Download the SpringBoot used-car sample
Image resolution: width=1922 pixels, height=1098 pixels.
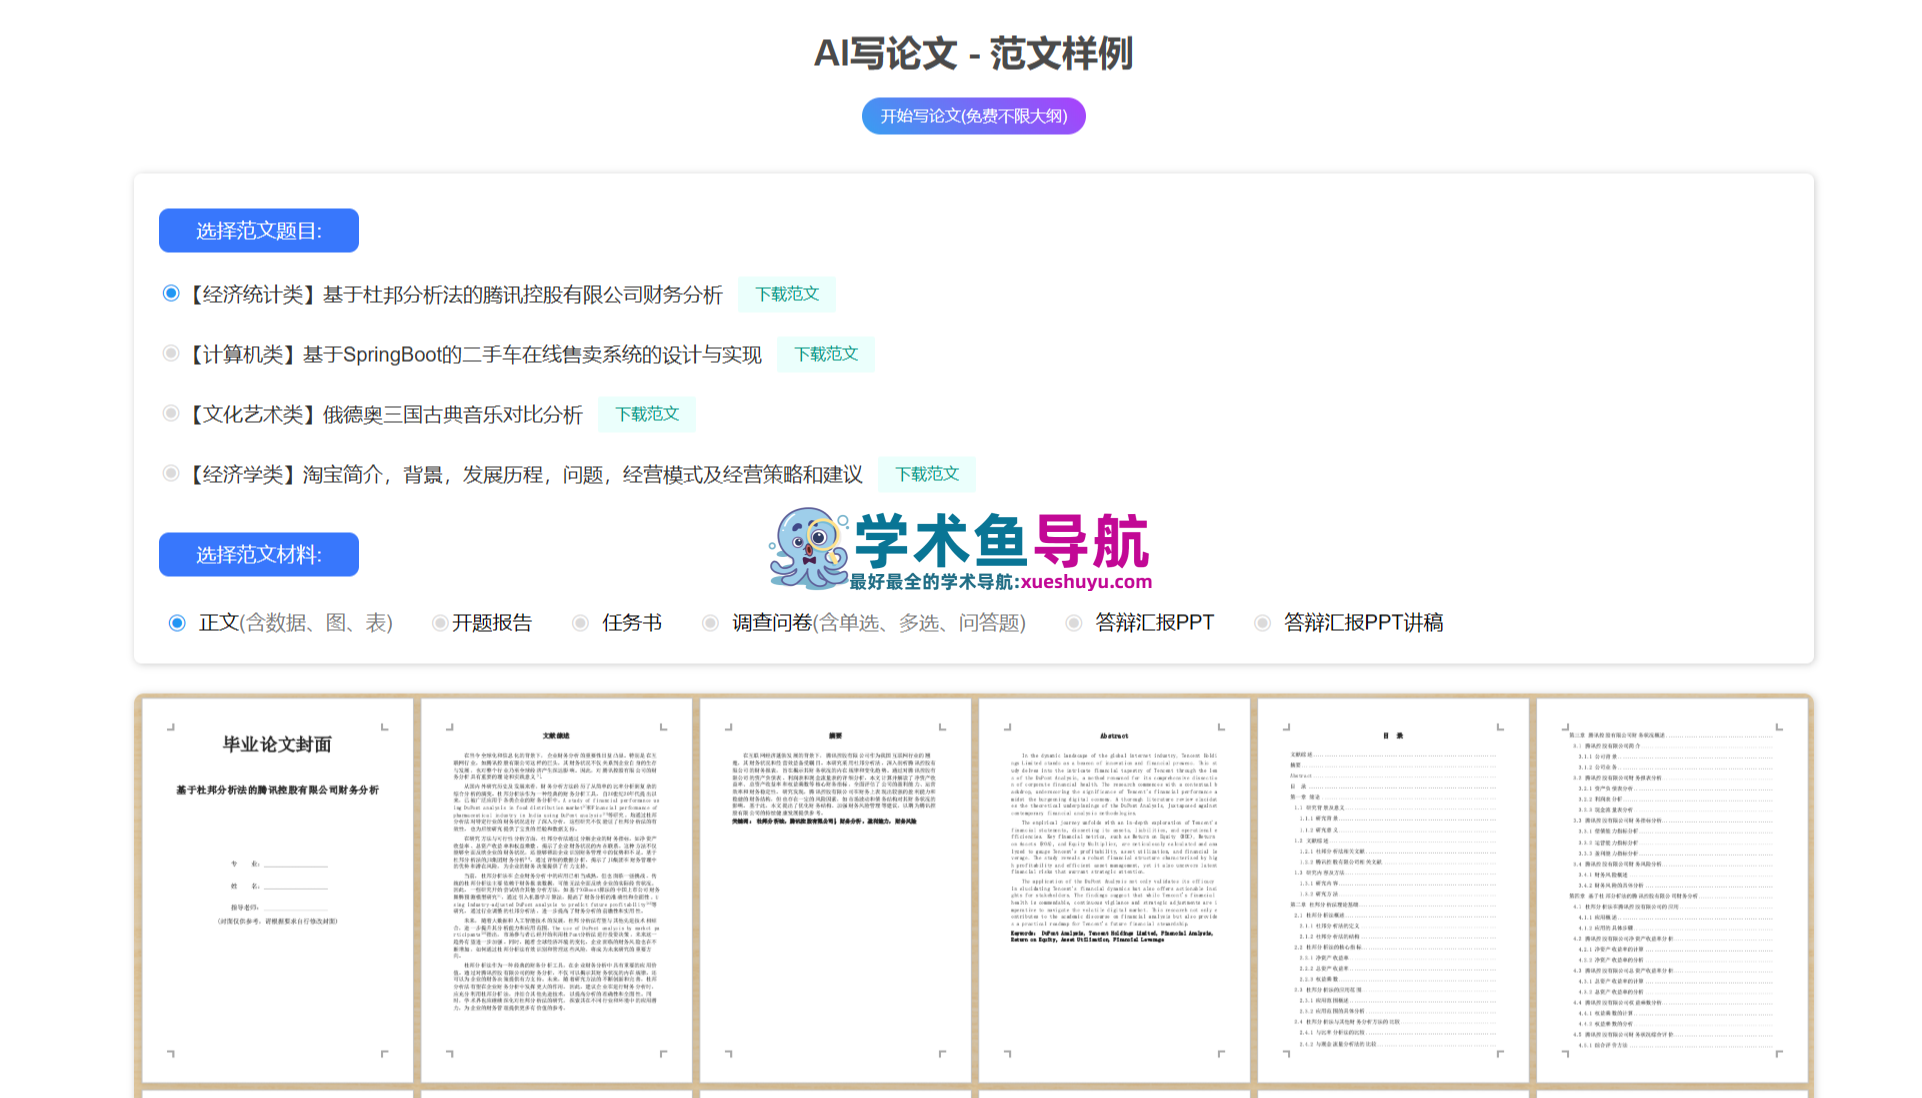coord(826,354)
